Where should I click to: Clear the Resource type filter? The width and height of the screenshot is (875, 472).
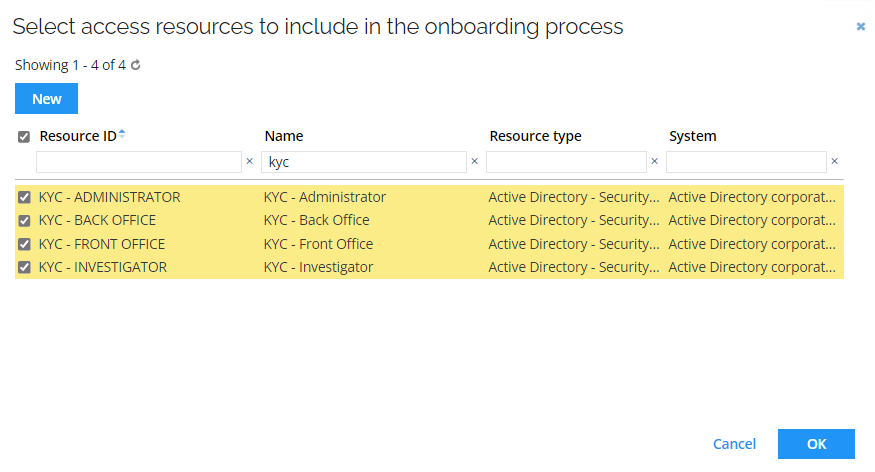click(x=655, y=161)
